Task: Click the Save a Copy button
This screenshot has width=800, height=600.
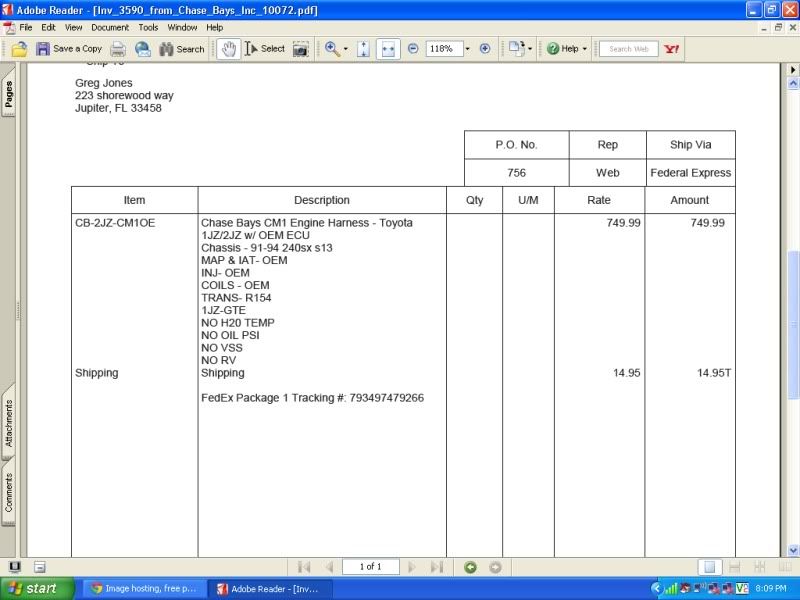Action: click(69, 49)
